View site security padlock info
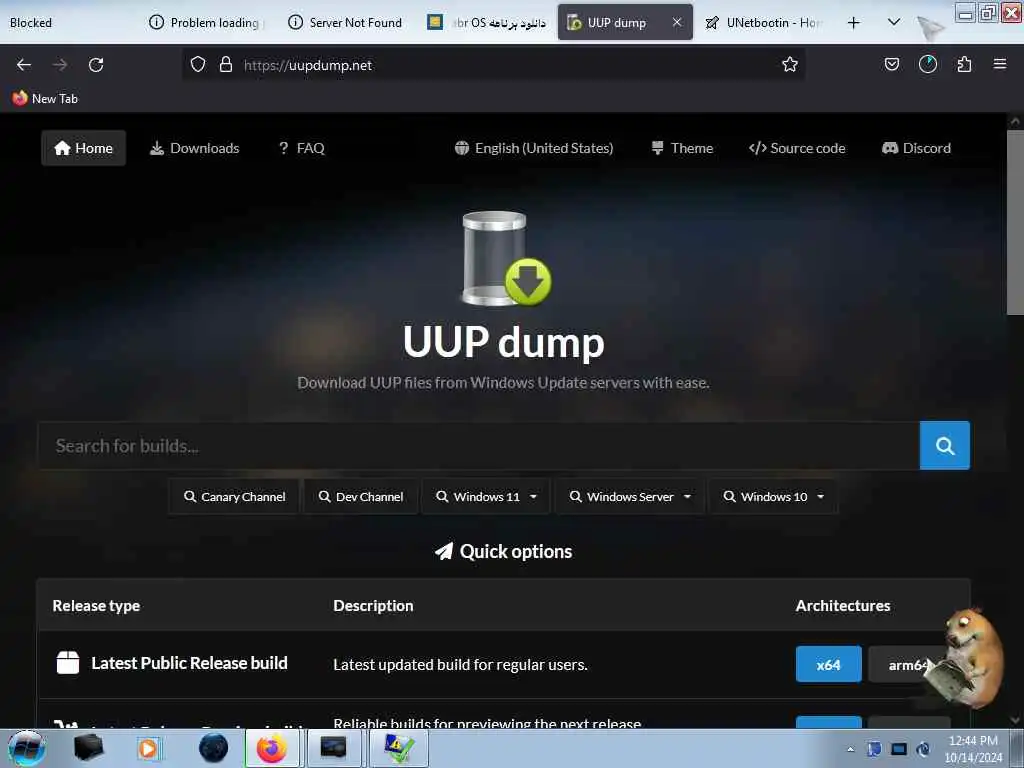Image resolution: width=1024 pixels, height=768 pixels. click(226, 65)
